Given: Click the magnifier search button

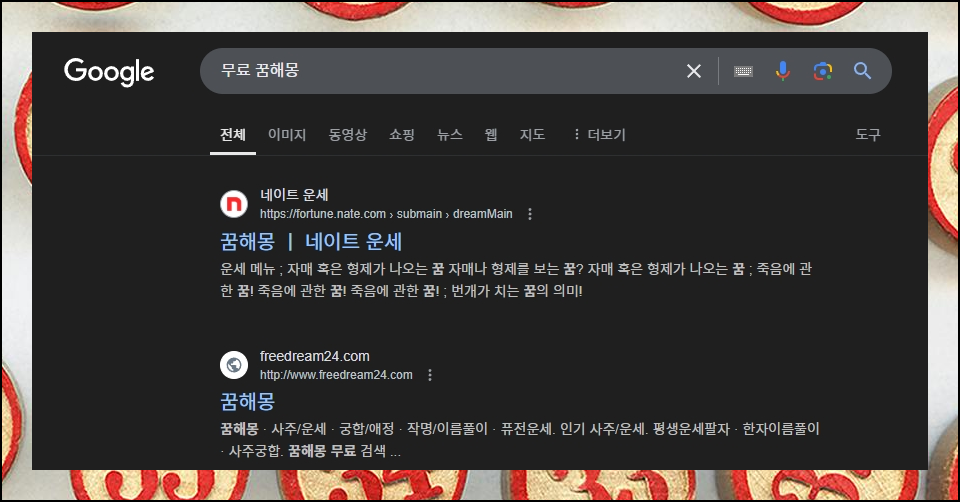Looking at the screenshot, I should [863, 71].
